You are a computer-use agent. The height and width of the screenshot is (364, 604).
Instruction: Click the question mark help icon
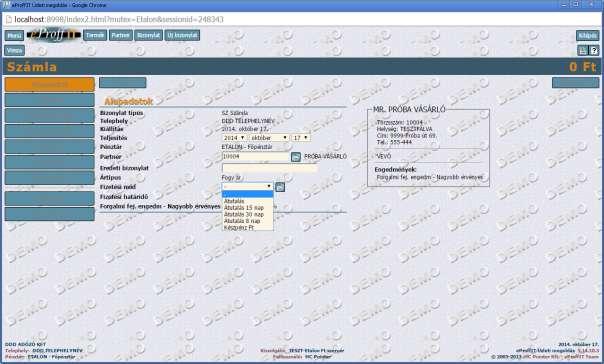594,50
